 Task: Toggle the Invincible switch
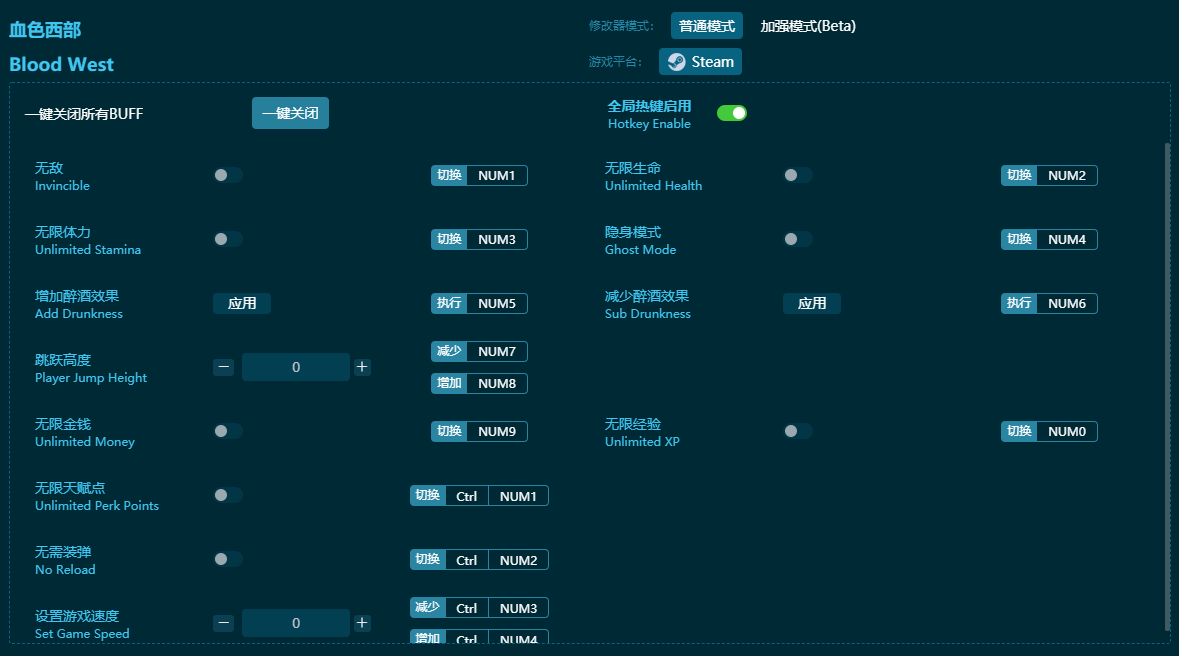click(227, 175)
